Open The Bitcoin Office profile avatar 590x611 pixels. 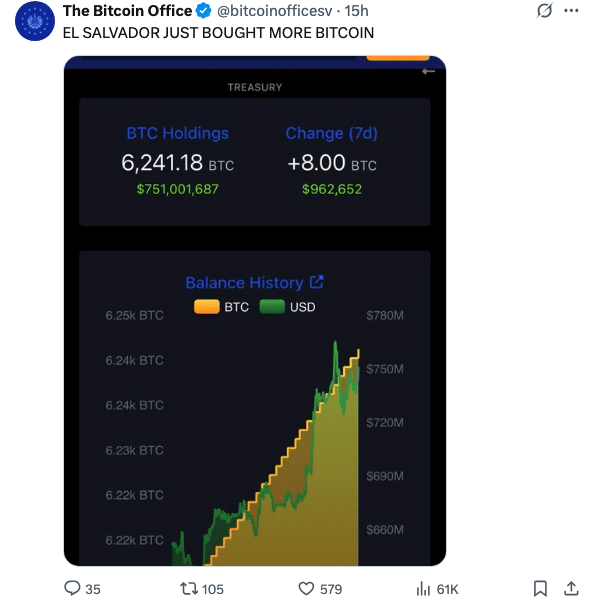[x=35, y=21]
